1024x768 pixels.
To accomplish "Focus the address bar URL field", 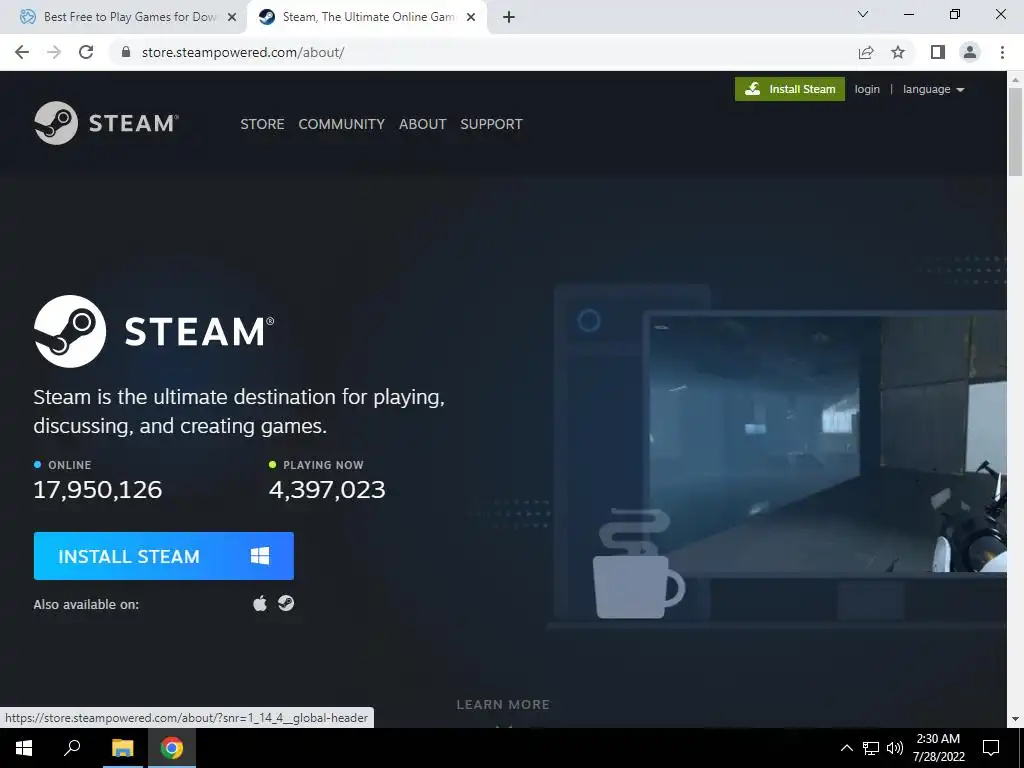I will point(483,52).
